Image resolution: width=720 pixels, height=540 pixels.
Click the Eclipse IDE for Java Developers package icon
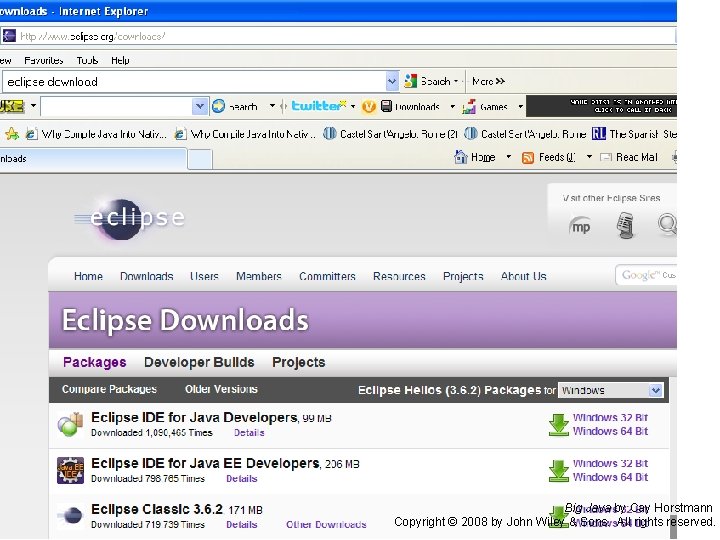point(70,424)
